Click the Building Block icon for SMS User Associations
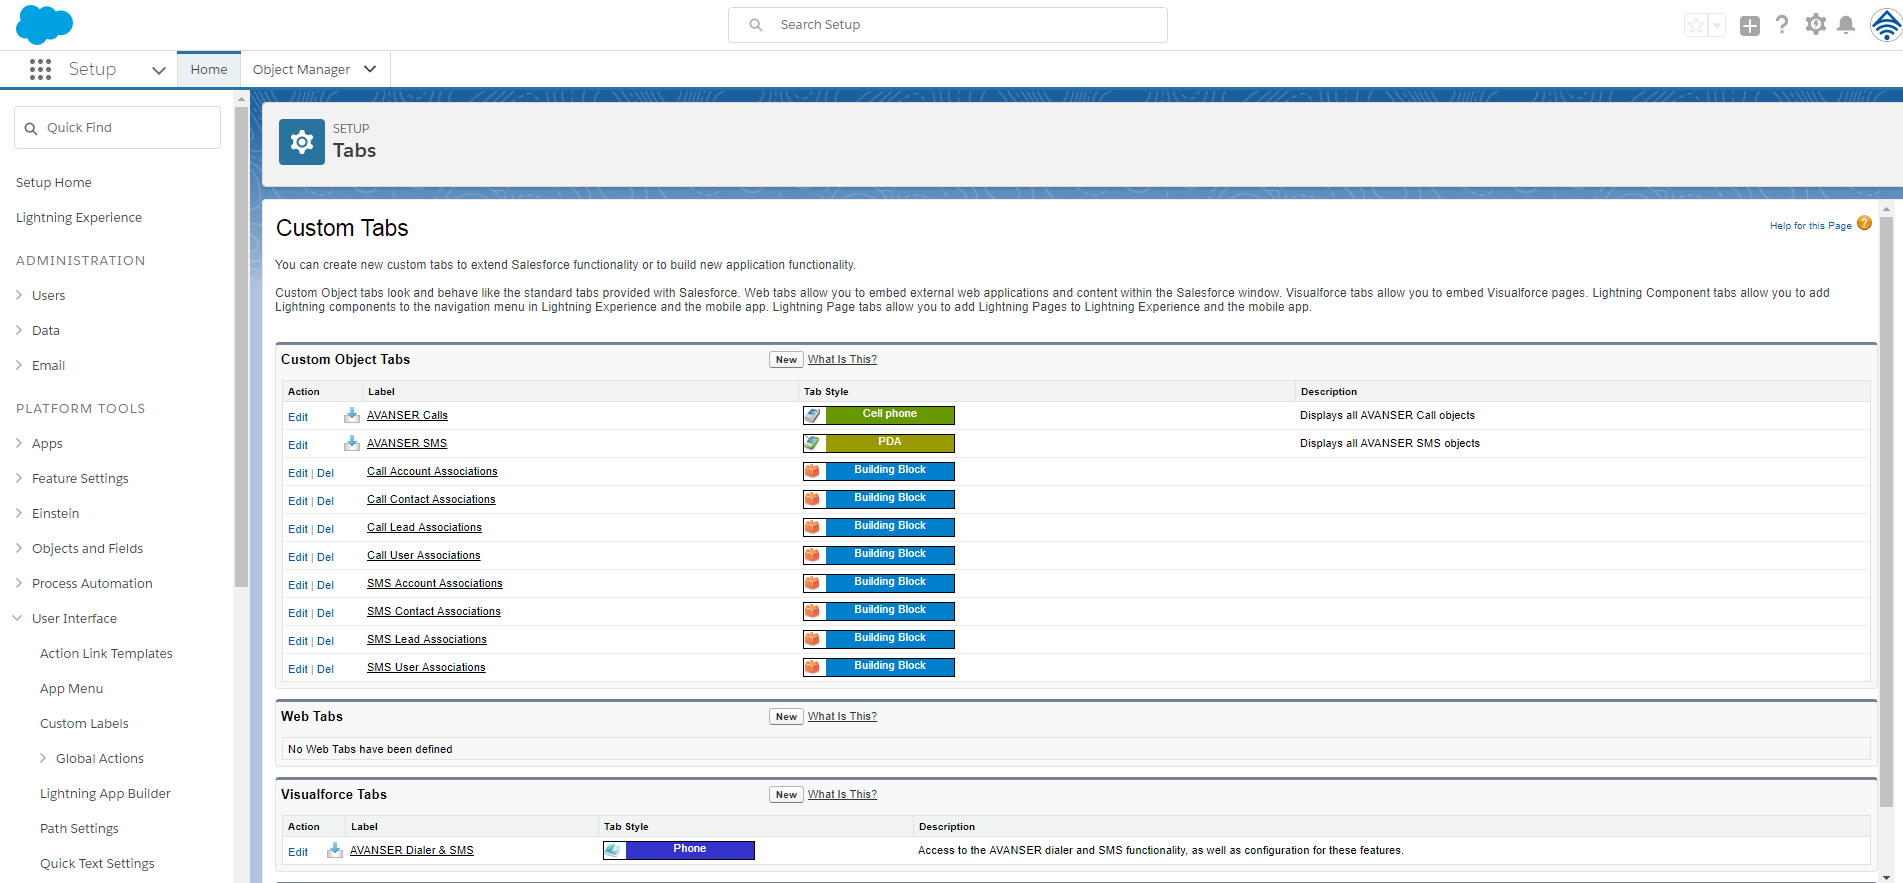The height and width of the screenshot is (883, 1903). coord(814,667)
